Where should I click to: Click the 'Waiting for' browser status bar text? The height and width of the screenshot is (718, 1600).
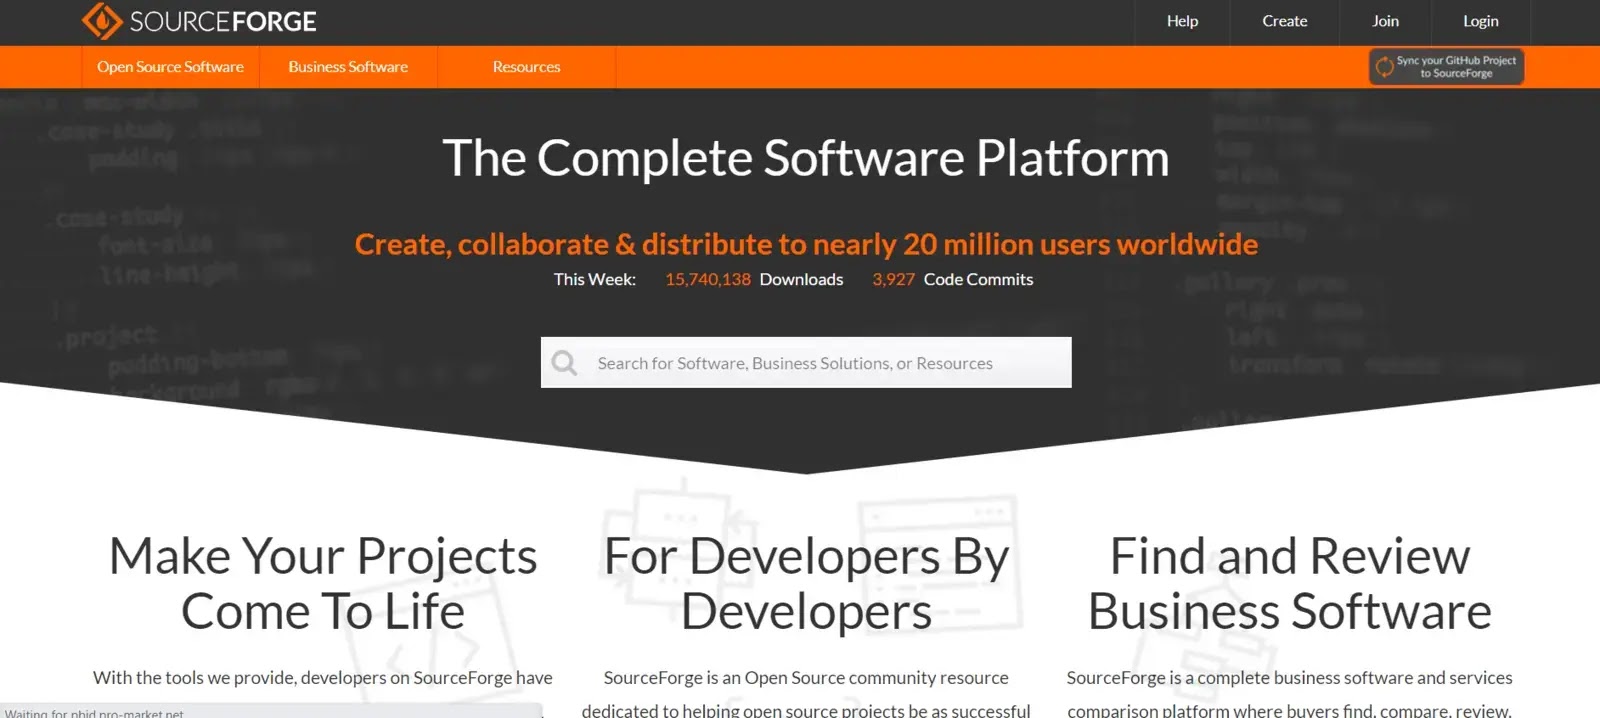(95, 713)
